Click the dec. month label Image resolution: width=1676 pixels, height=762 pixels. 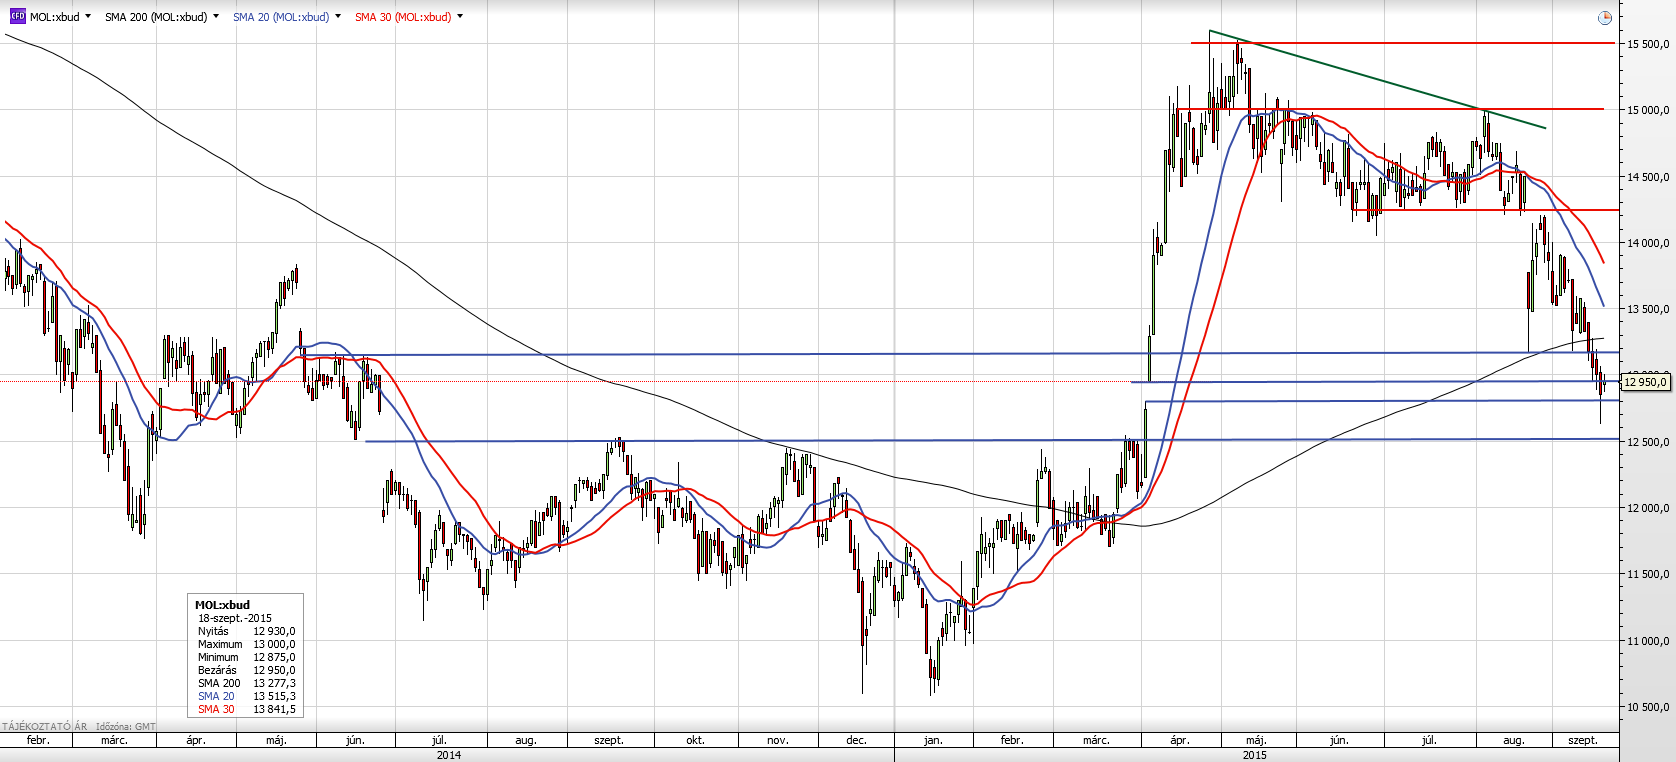[857, 740]
